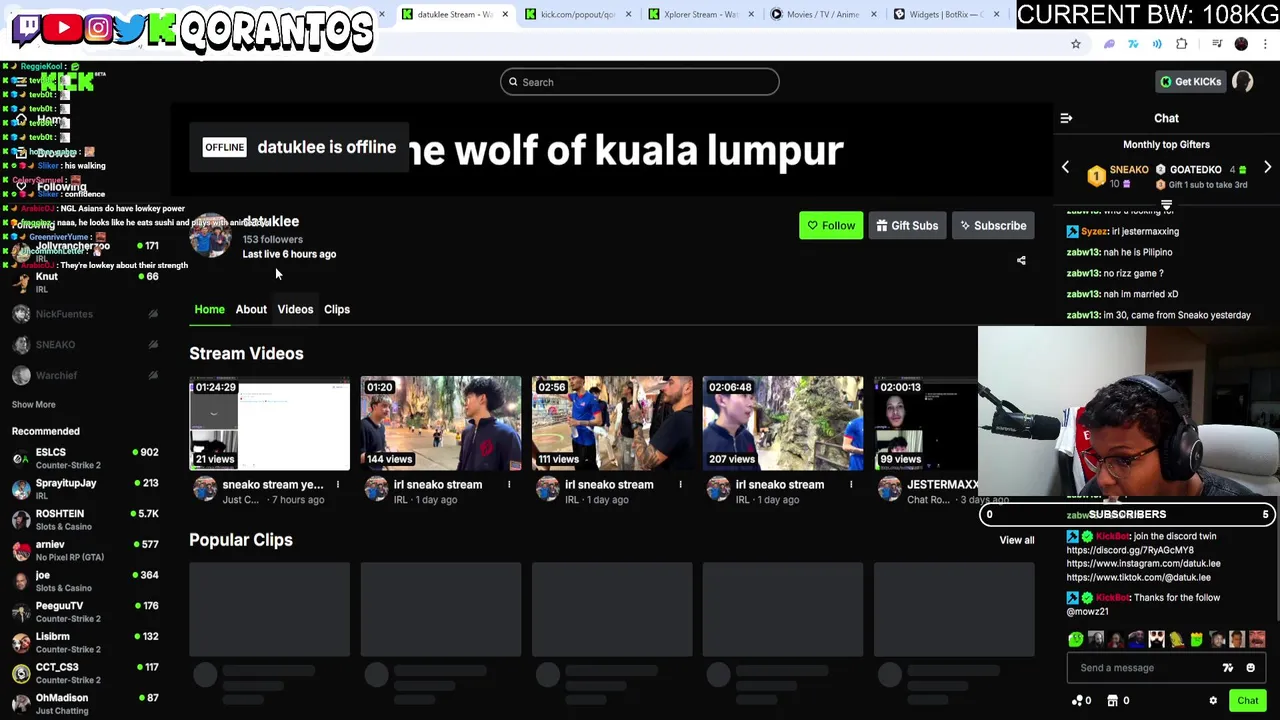
Task: Open the Kick account avatar menu
Action: [x=1243, y=82]
